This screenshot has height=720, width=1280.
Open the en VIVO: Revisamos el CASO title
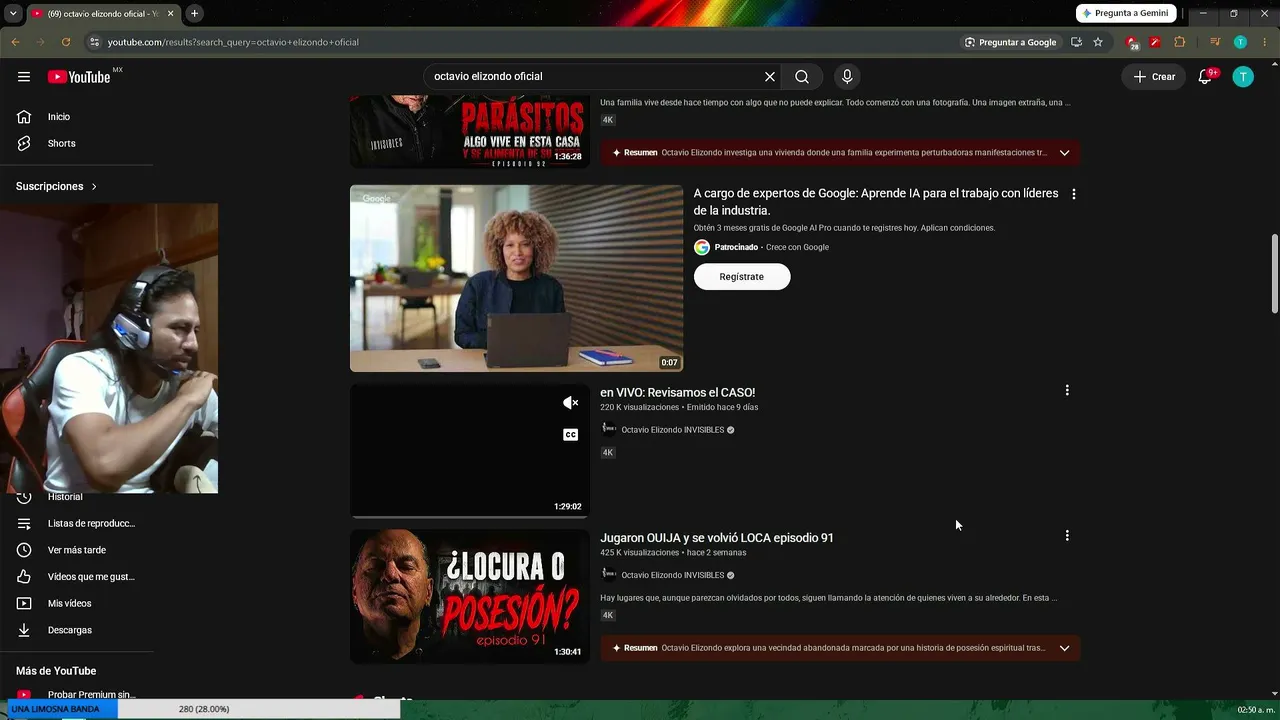point(677,393)
